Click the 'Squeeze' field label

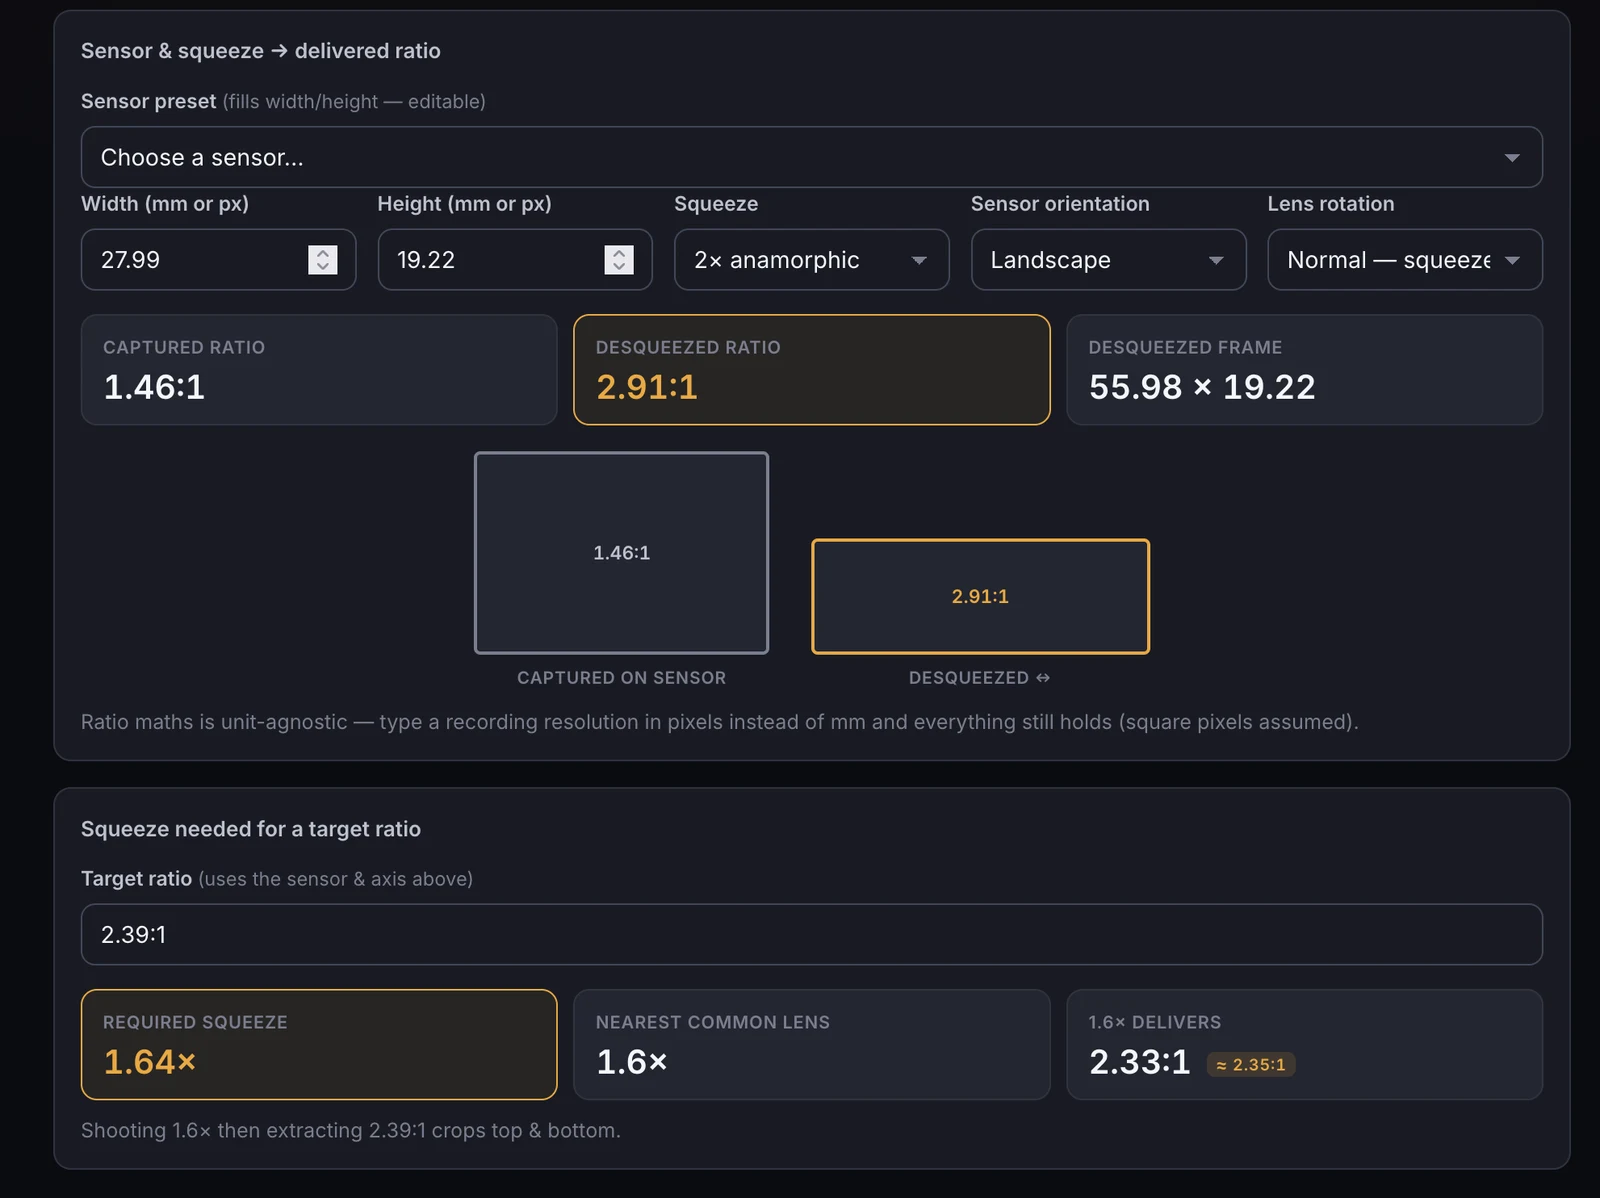click(716, 204)
